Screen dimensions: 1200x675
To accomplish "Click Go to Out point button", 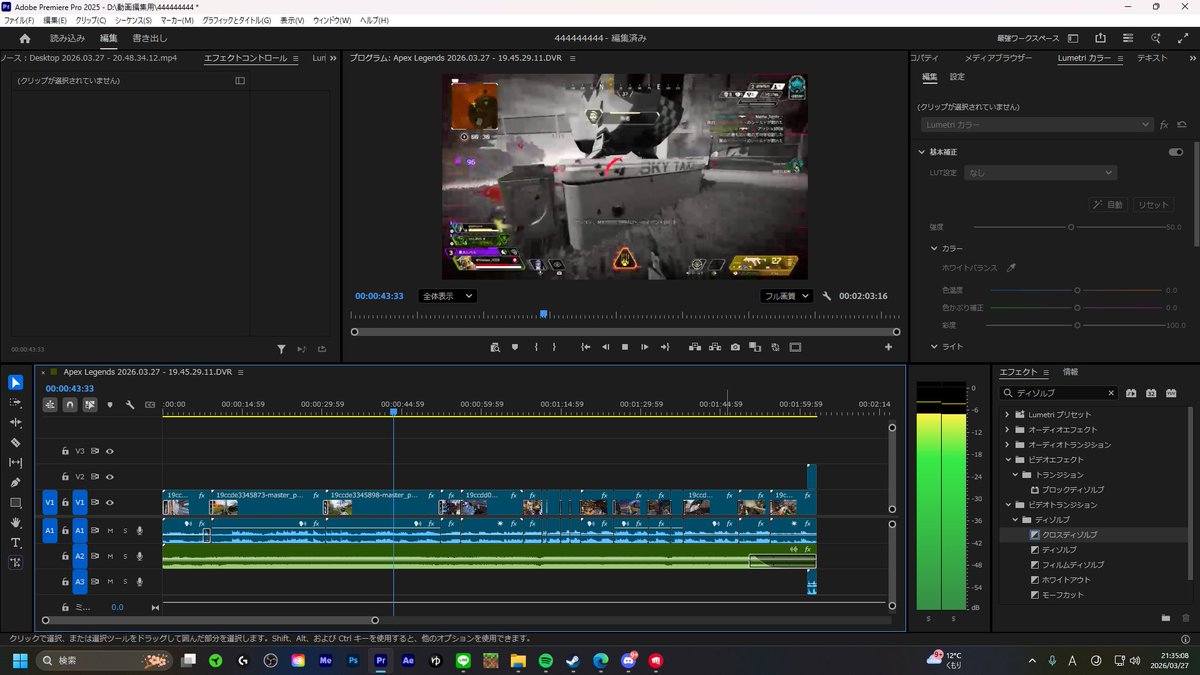I will (665, 347).
